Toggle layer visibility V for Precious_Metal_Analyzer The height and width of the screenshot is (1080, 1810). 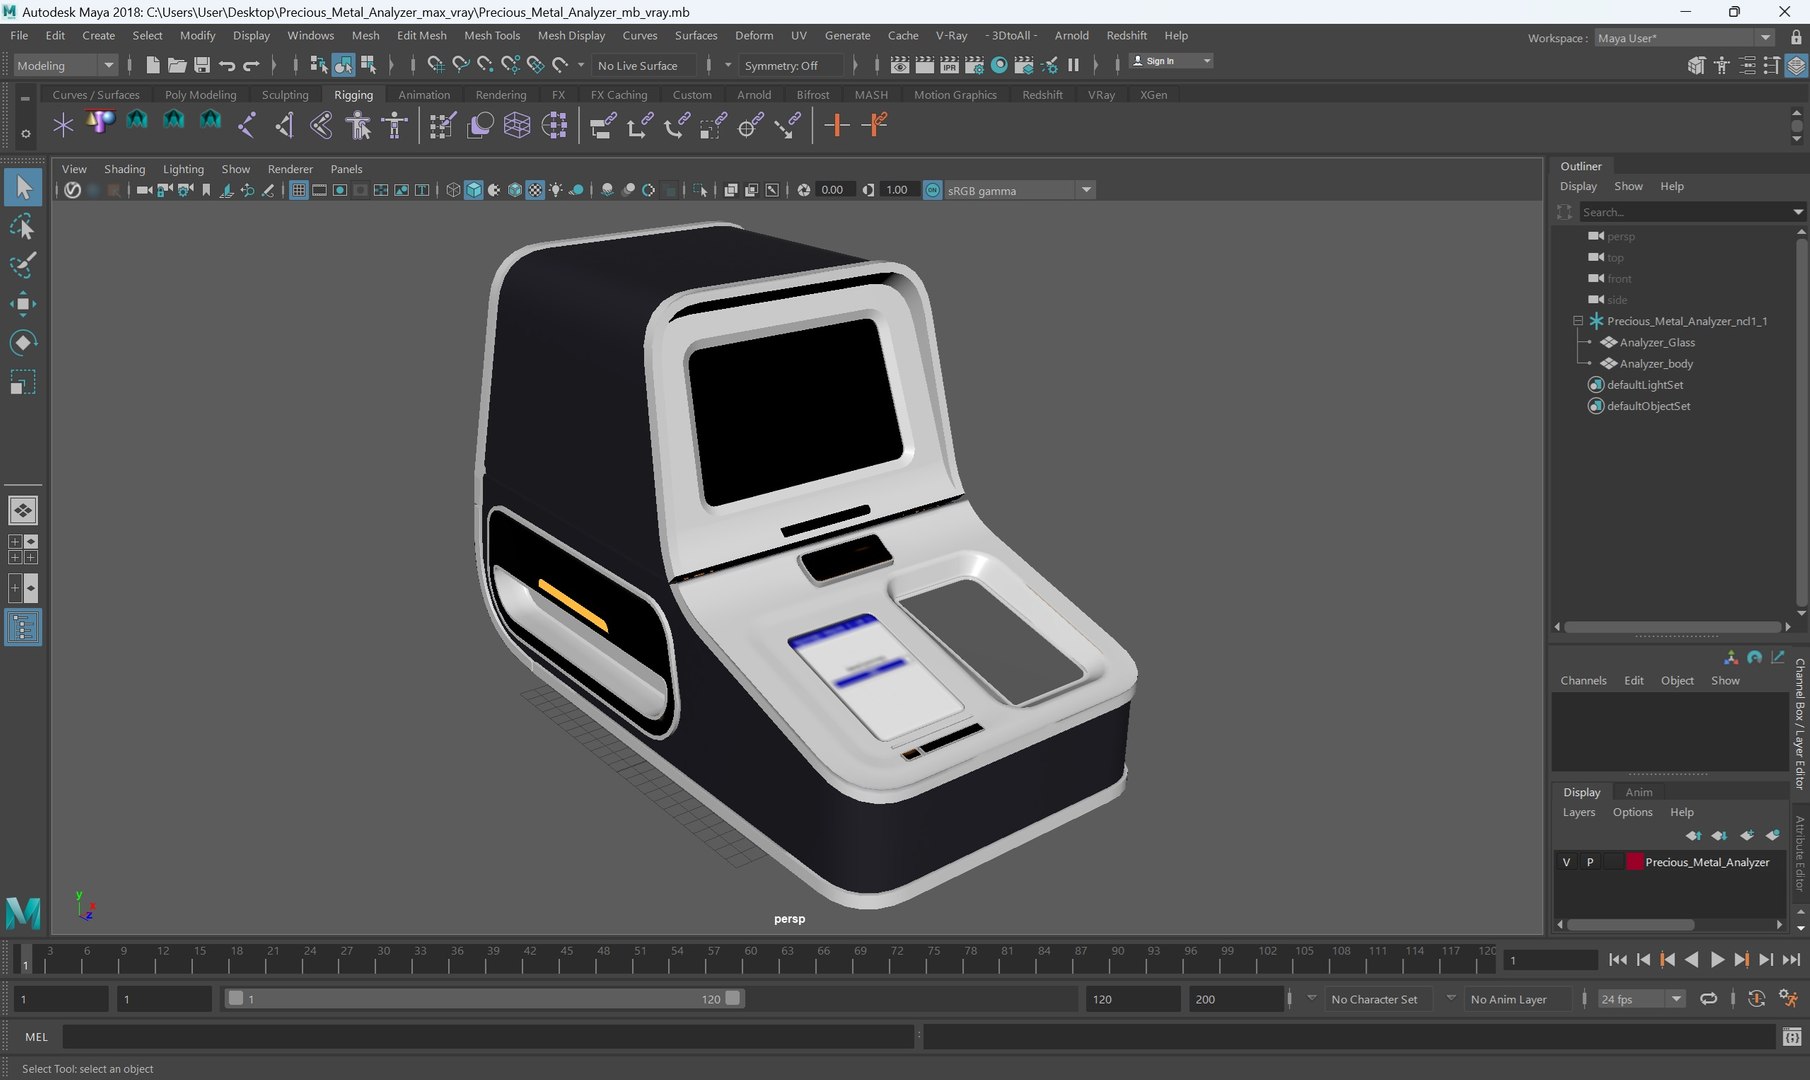[1566, 862]
